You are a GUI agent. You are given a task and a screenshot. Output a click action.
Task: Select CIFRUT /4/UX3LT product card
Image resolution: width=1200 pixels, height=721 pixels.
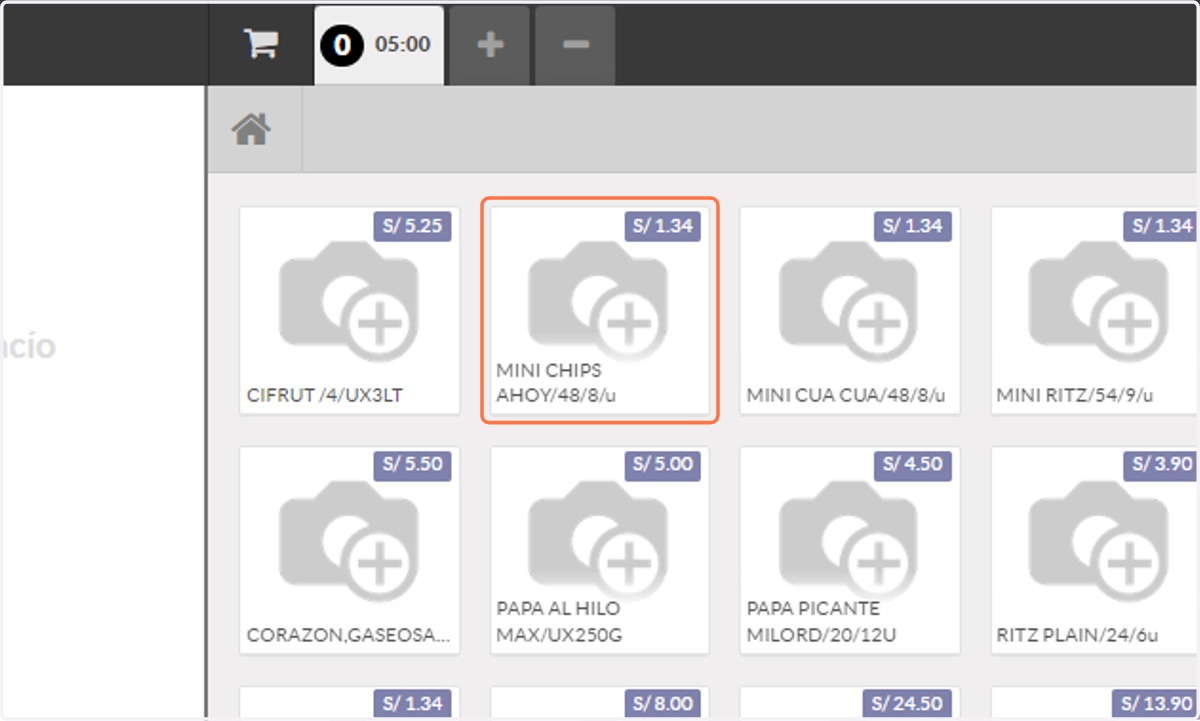(350, 311)
